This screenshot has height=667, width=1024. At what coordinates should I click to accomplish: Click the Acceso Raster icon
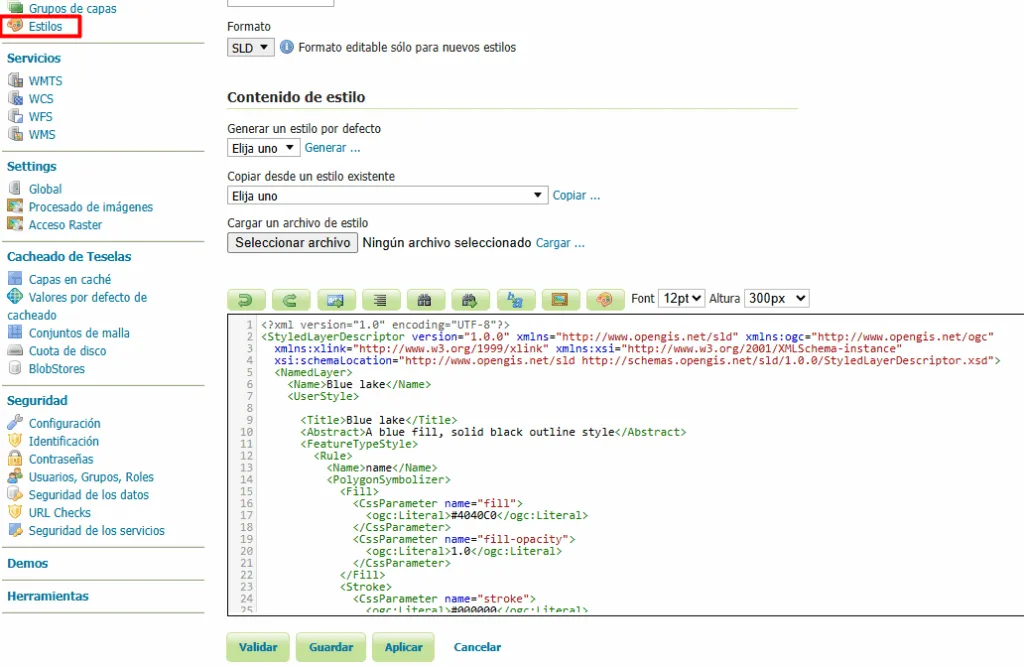(15, 224)
